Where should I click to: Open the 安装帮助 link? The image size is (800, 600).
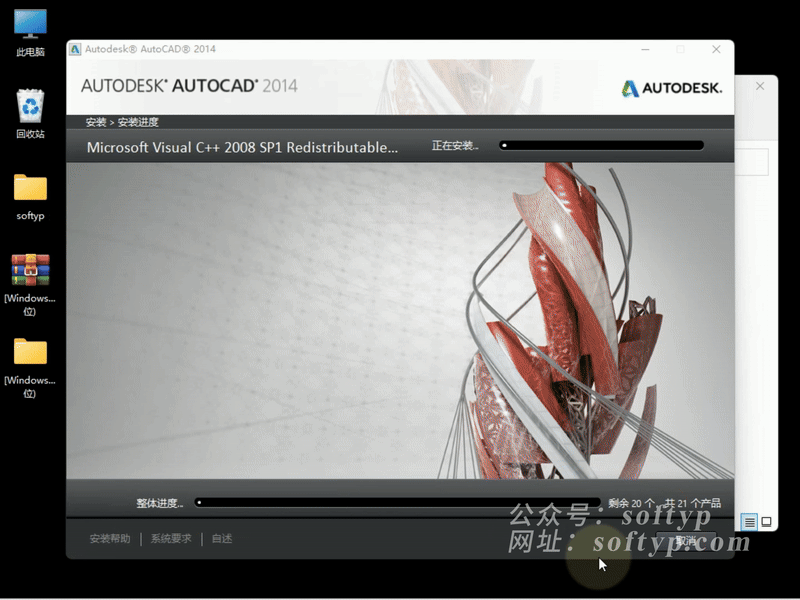point(110,539)
